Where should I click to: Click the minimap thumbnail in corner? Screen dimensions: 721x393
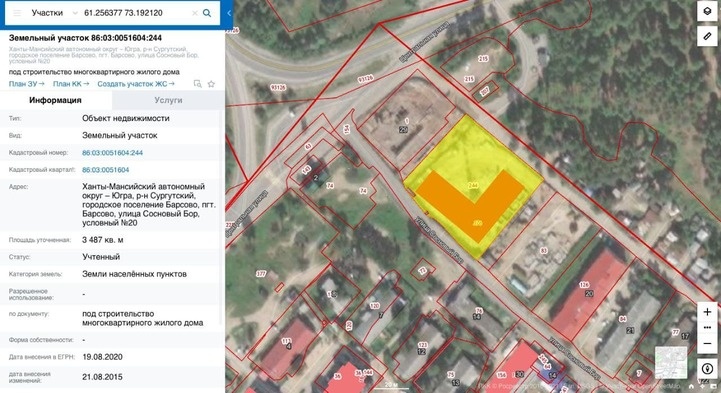click(x=671, y=363)
